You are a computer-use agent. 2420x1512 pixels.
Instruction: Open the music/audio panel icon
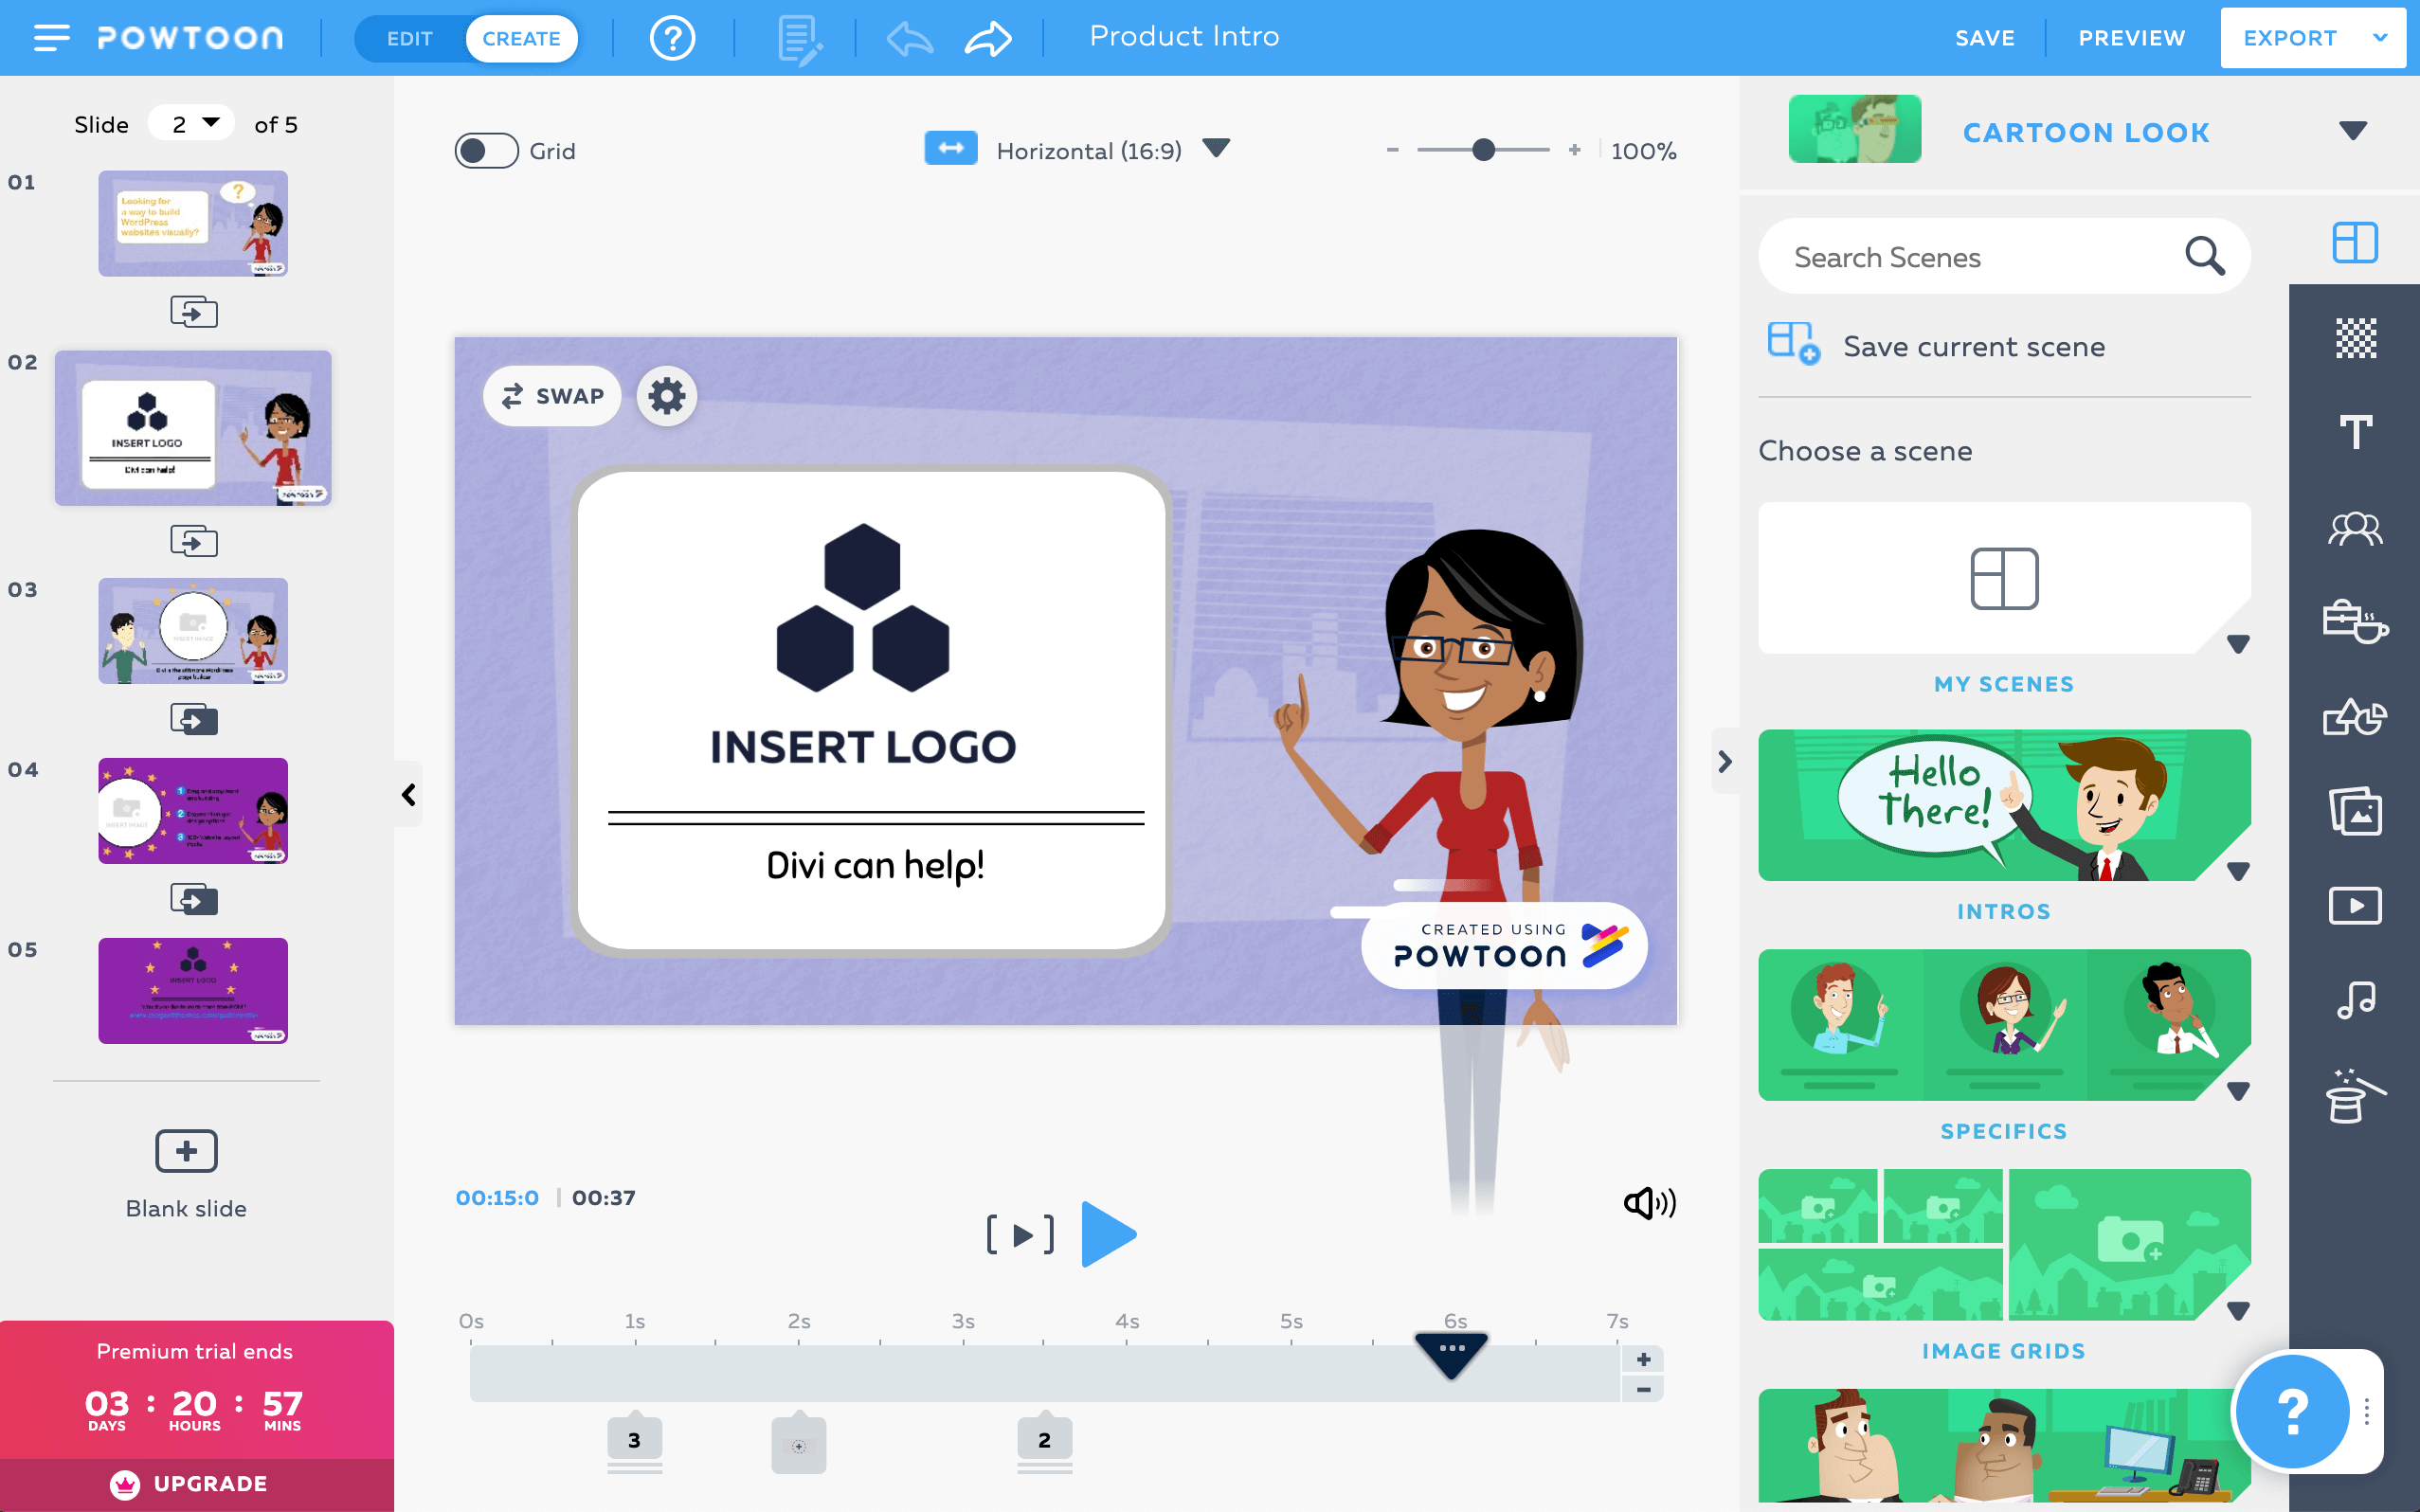[2356, 999]
